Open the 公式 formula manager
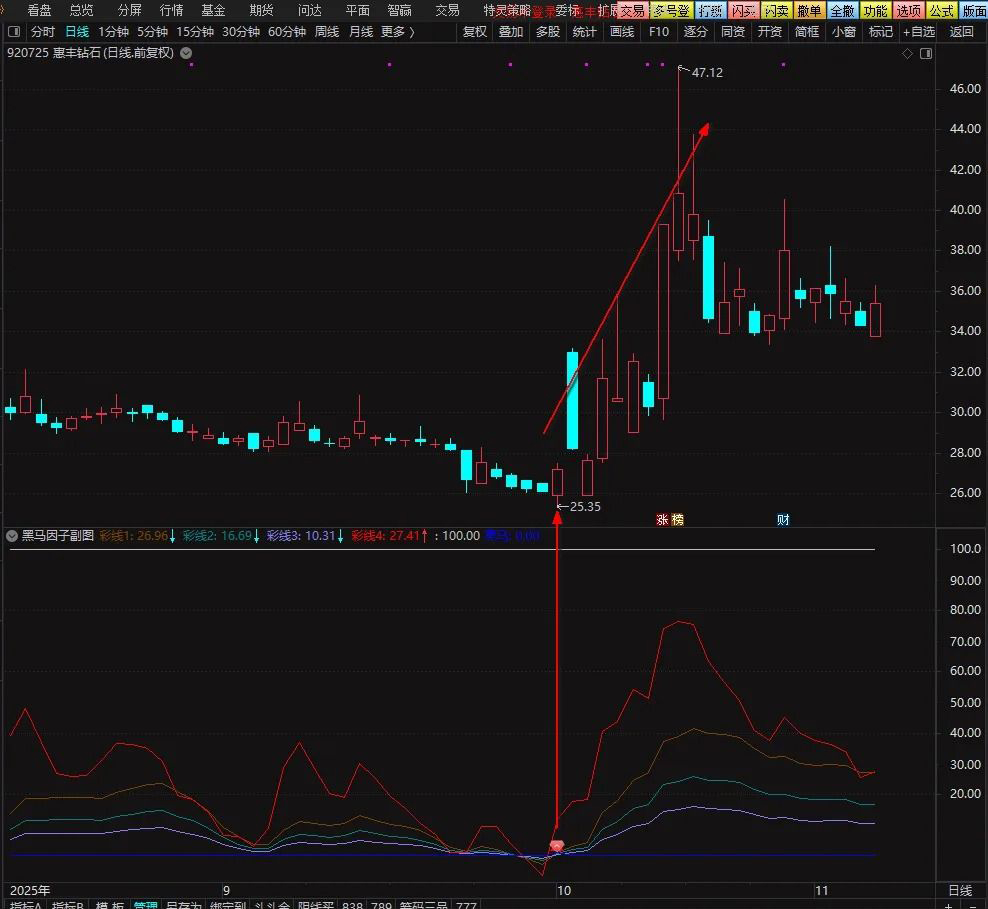This screenshot has height=909, width=988. (x=940, y=11)
